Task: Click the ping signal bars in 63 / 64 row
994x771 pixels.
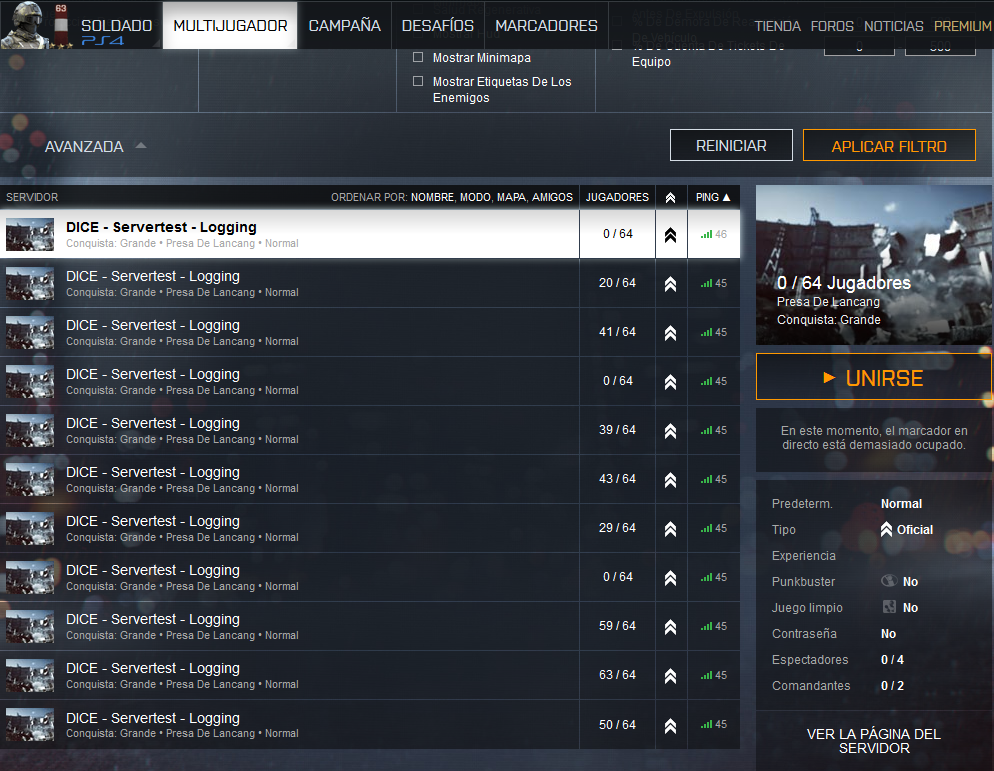Action: coord(706,675)
